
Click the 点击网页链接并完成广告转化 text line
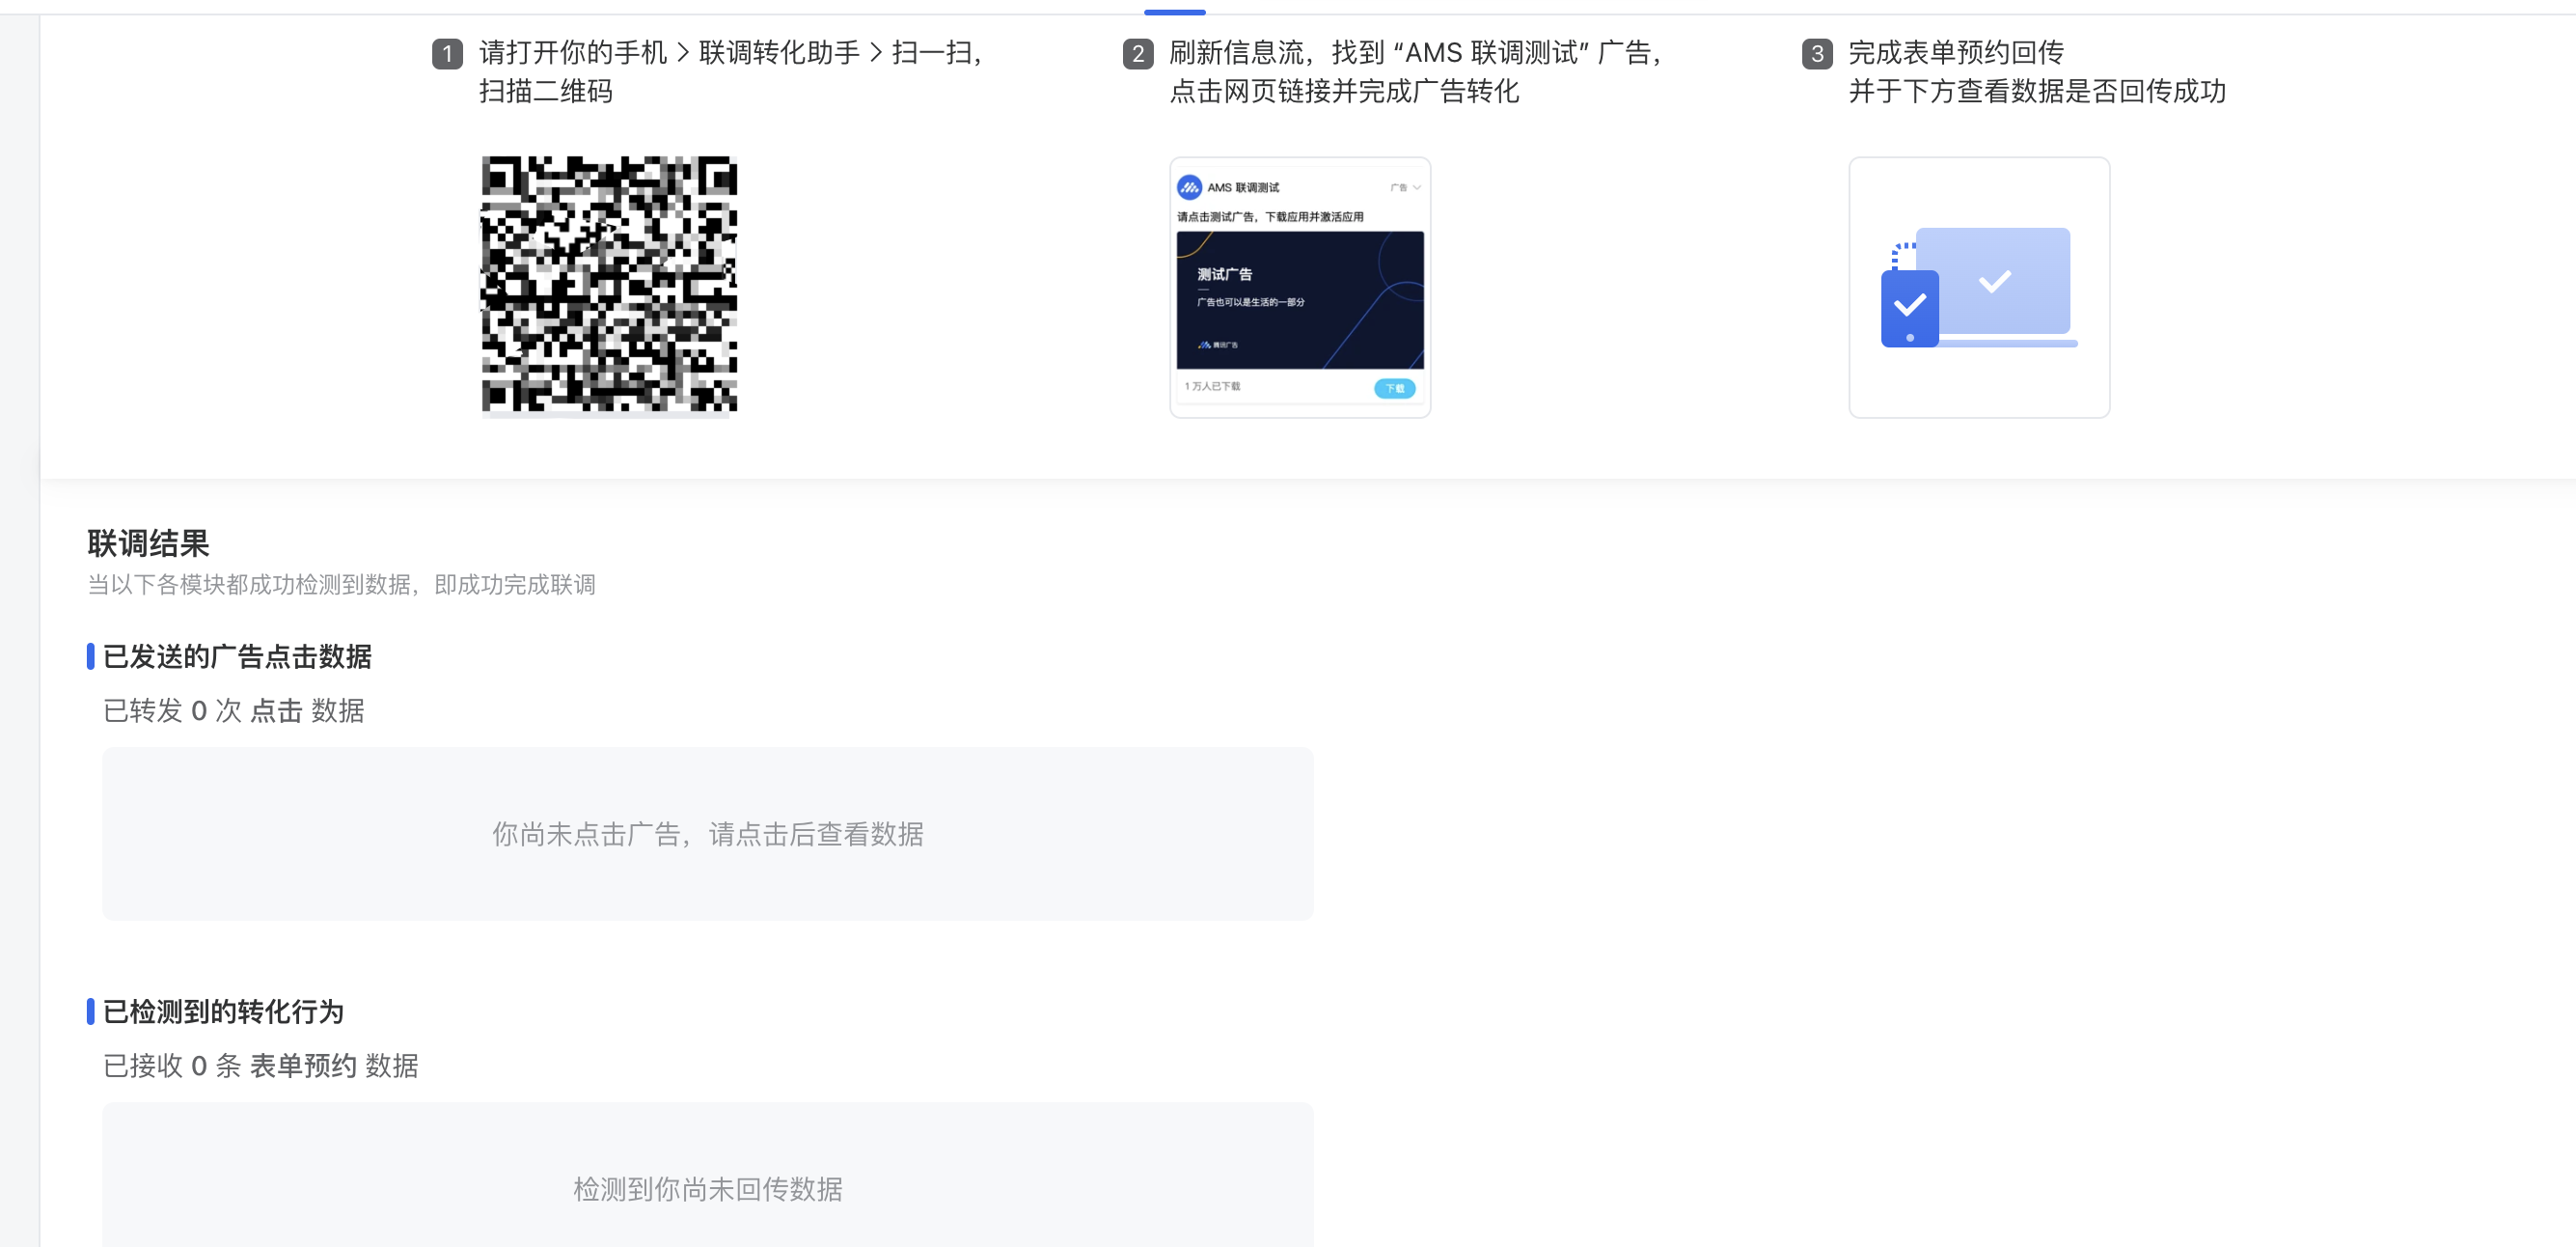[1344, 91]
